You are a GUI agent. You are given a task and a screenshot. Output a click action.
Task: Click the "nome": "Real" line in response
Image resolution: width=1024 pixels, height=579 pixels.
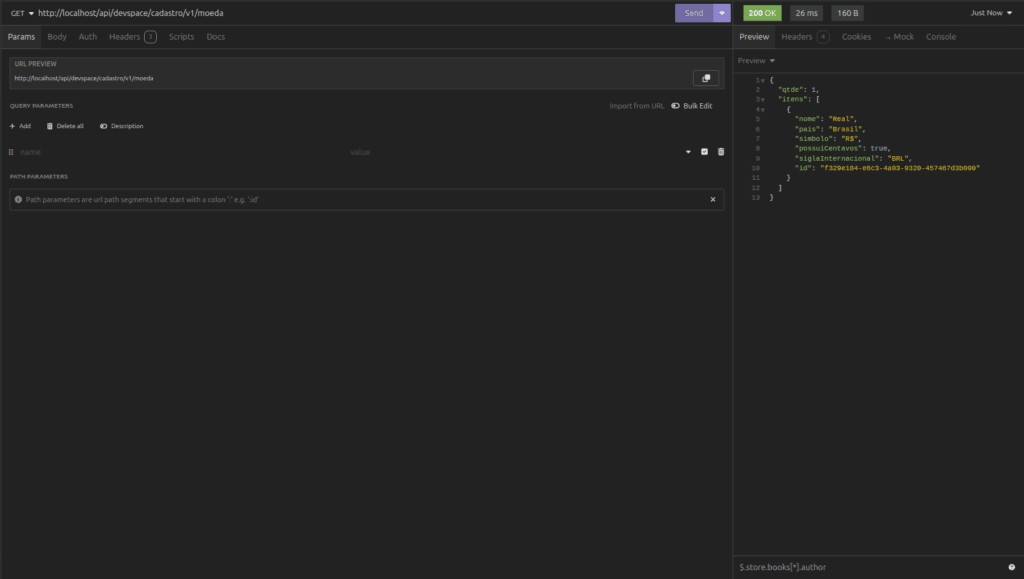pos(825,119)
